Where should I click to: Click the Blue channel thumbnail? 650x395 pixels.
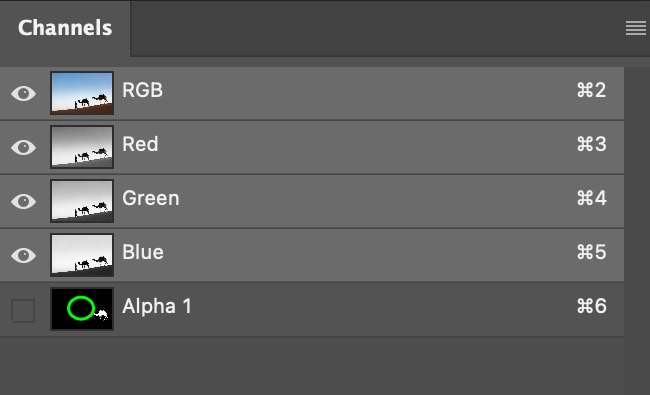click(82, 255)
